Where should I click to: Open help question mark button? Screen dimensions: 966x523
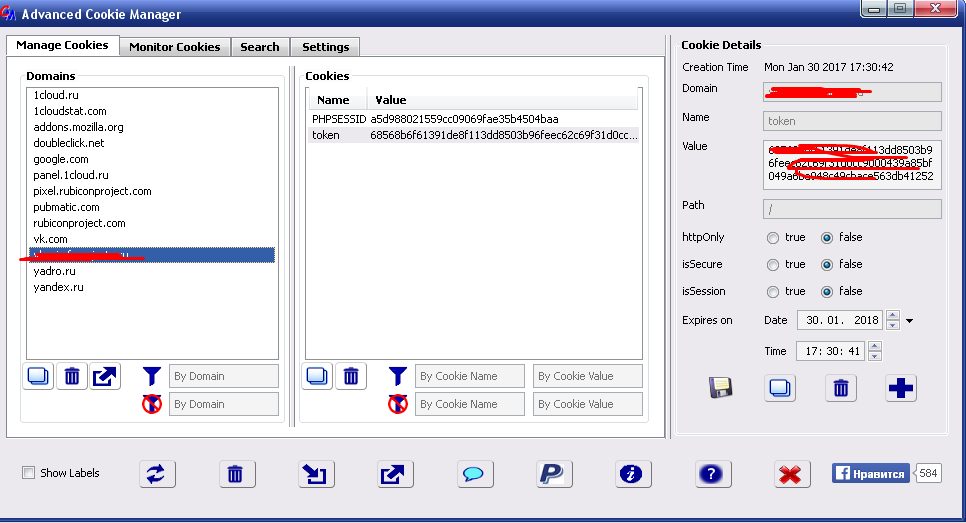pos(713,474)
